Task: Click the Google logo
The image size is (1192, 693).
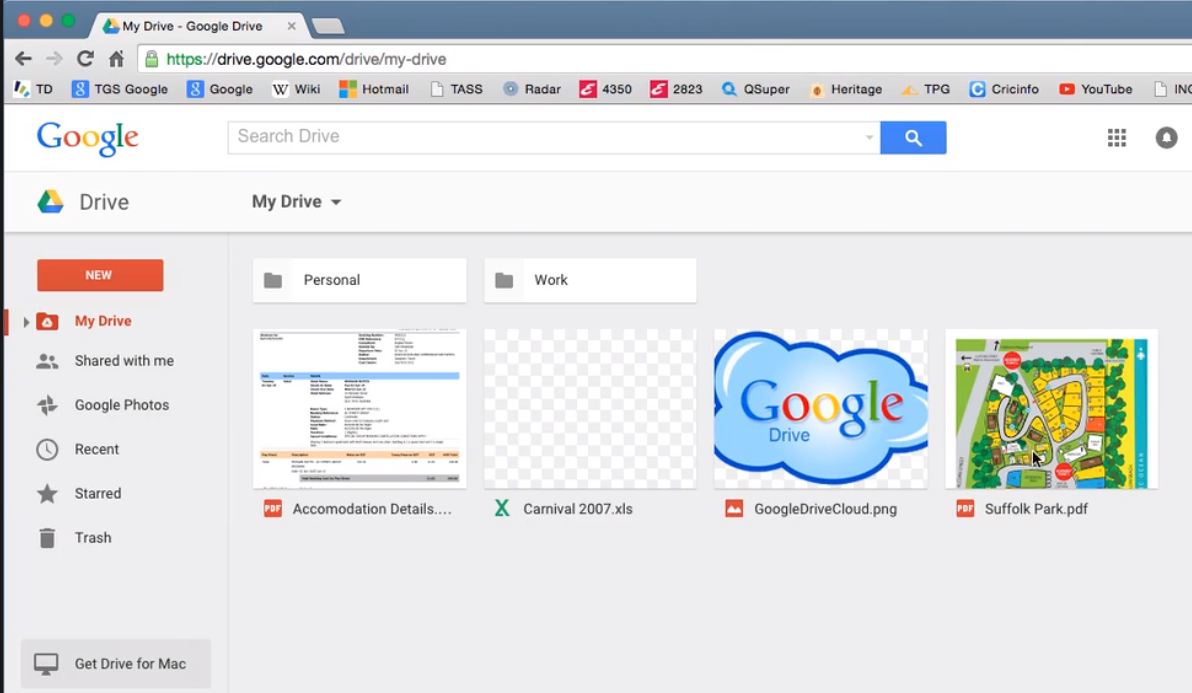Action: (x=87, y=138)
